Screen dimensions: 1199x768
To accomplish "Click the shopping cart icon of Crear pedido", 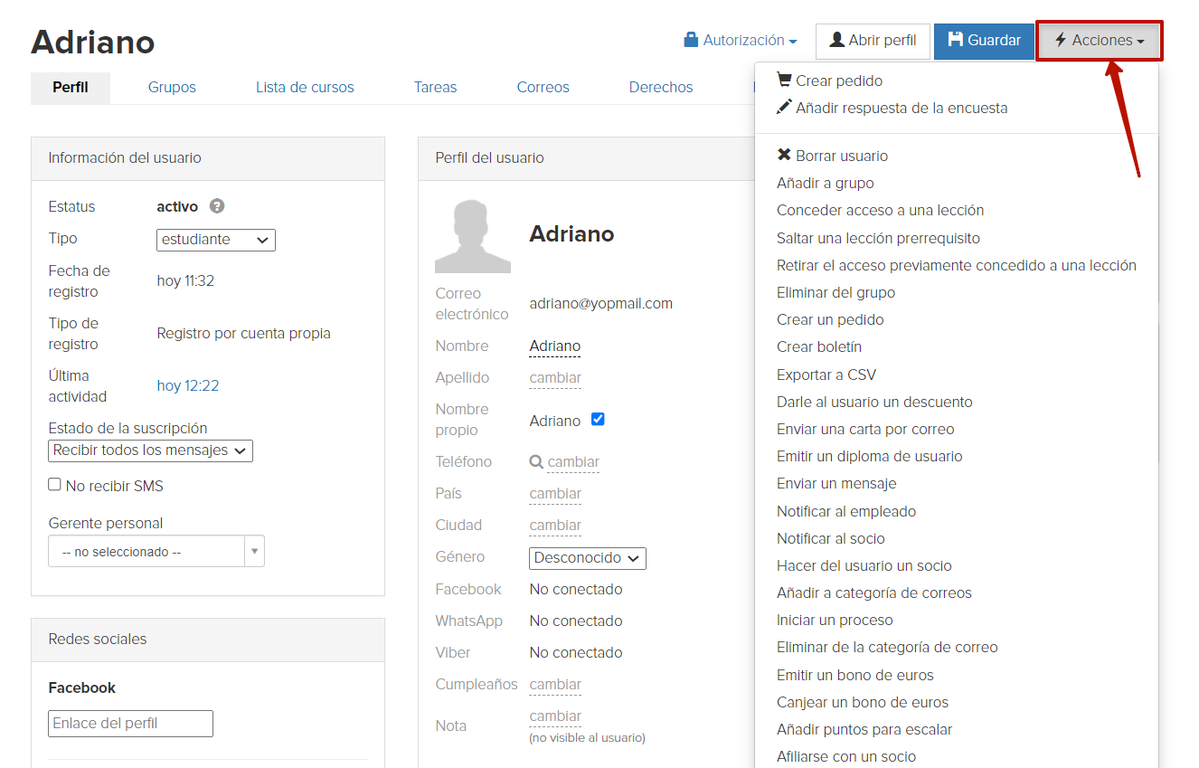I will click(784, 80).
